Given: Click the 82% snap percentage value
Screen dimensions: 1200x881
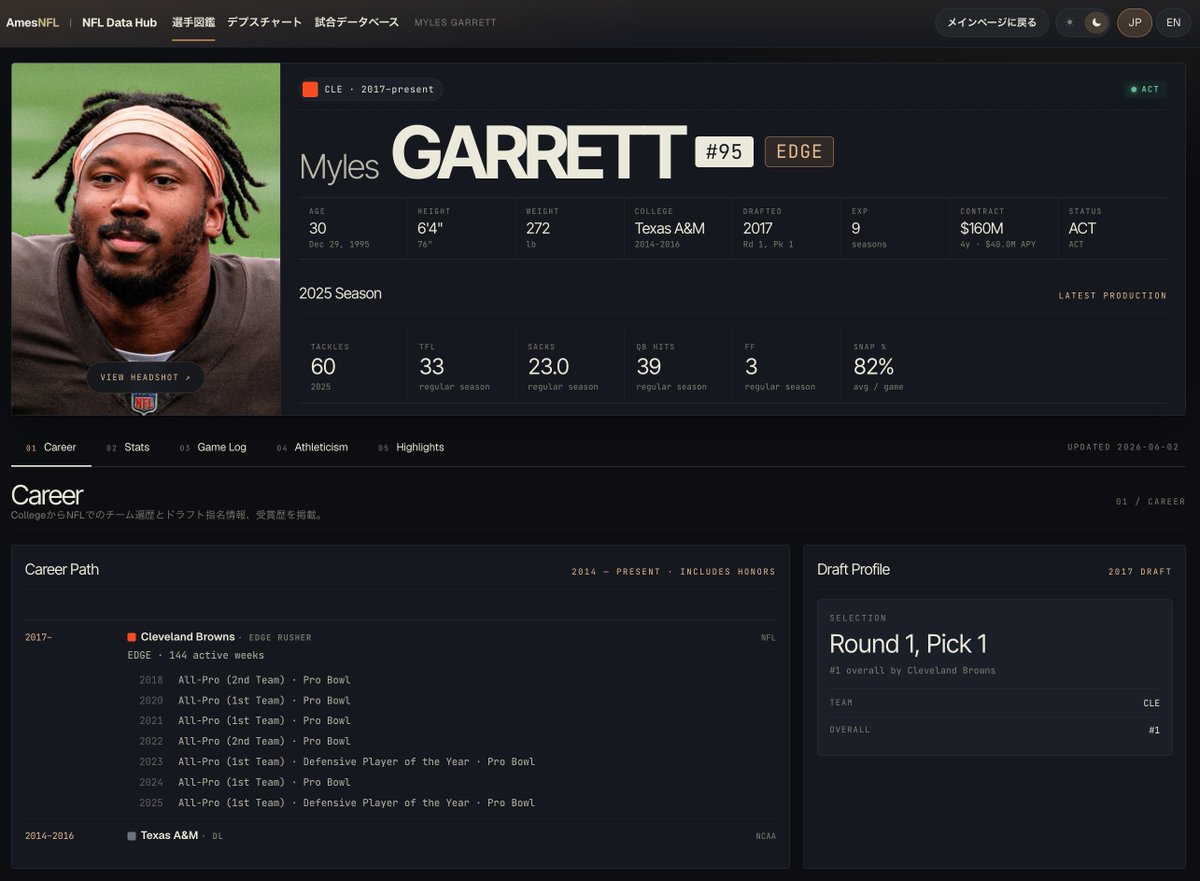Looking at the screenshot, I should (x=873, y=367).
